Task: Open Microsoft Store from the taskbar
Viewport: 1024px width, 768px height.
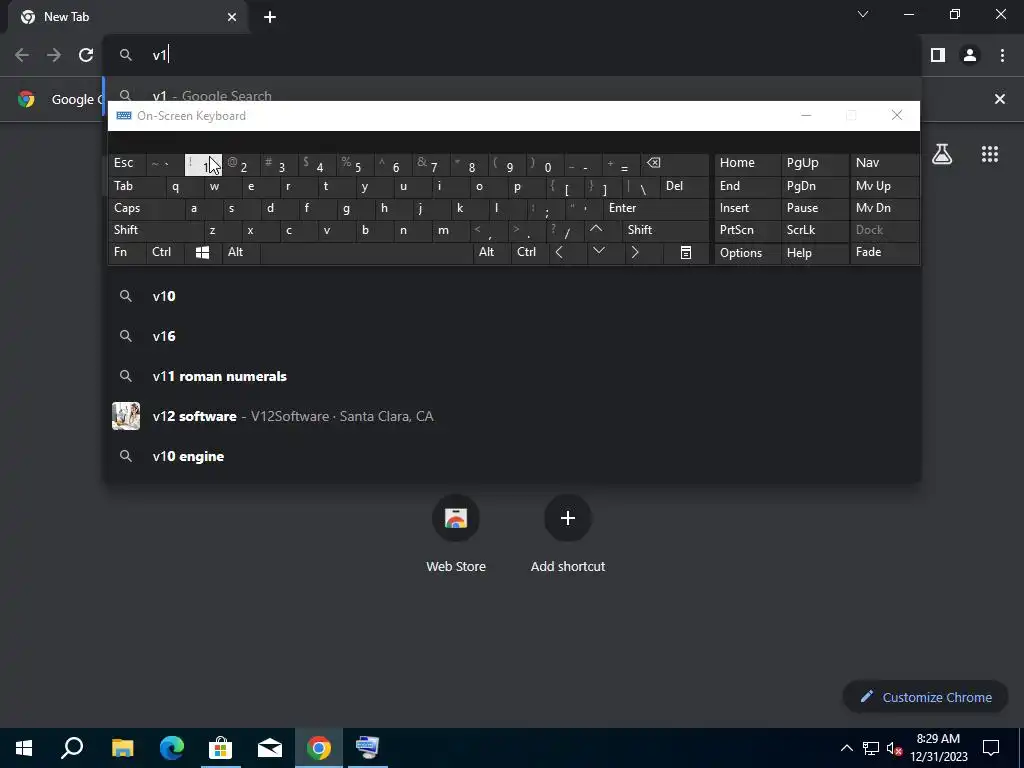Action: (x=221, y=748)
